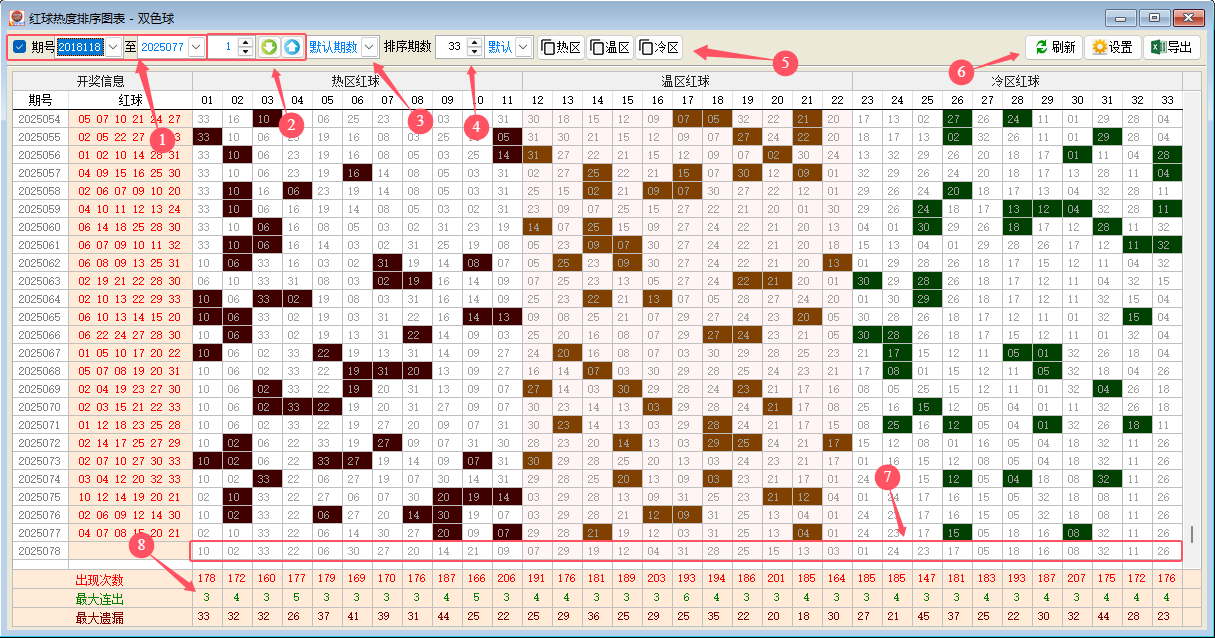Image resolution: width=1215 pixels, height=638 pixels.
Task: Copy the hot zone with 热区 button
Action: (560, 47)
